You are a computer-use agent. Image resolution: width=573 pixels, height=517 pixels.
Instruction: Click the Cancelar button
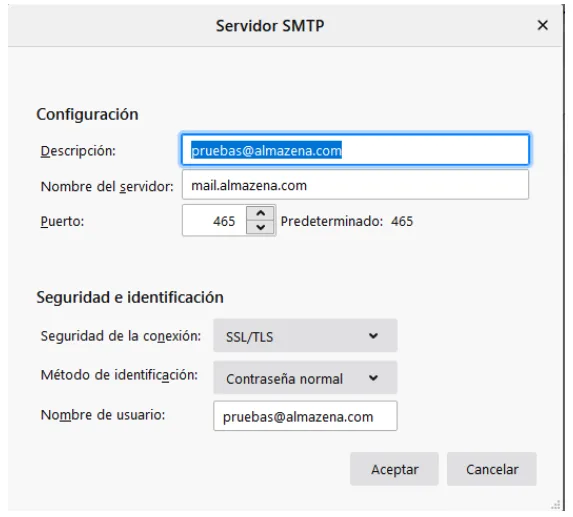(x=492, y=469)
